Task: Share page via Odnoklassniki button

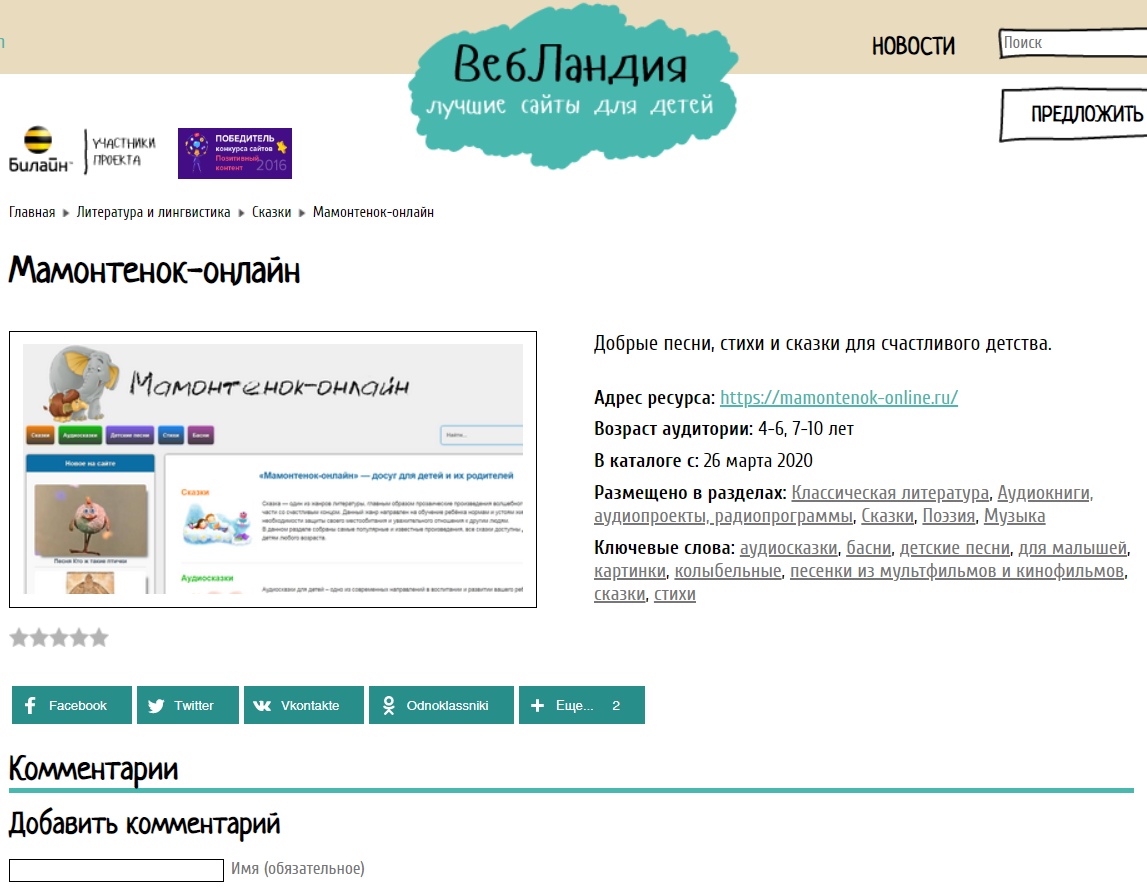Action: [441, 705]
